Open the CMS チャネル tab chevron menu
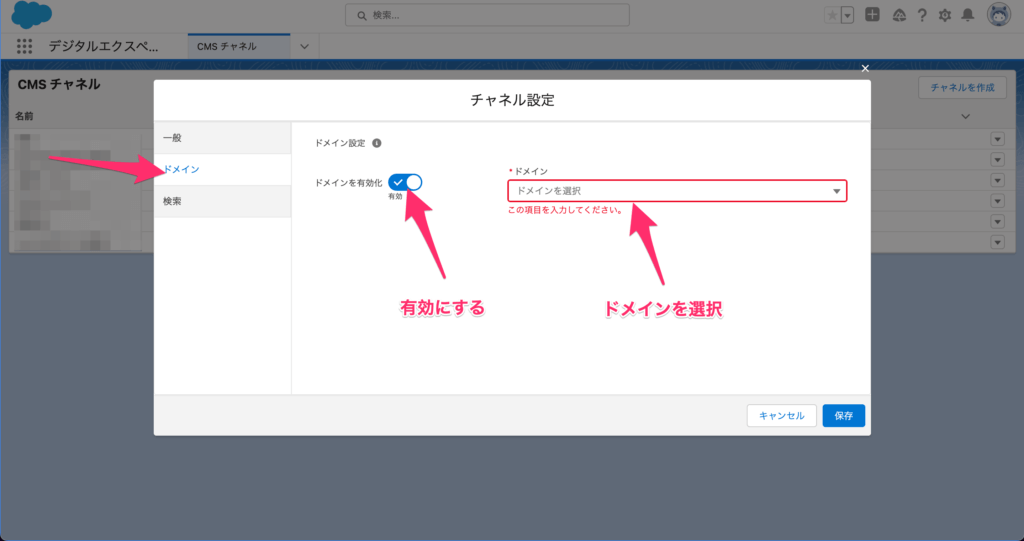The width and height of the screenshot is (1024, 541). point(305,46)
